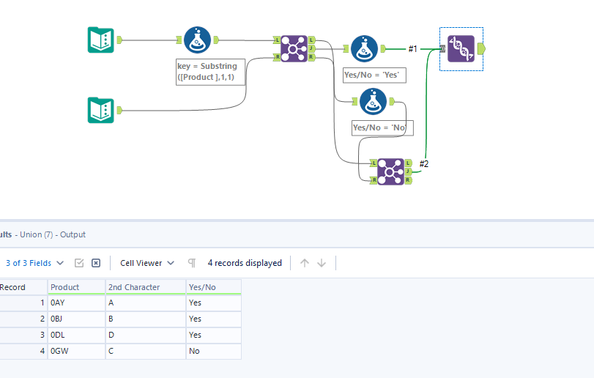The image size is (594, 378).
Task: Click the #1 connection label
Action: pos(413,49)
